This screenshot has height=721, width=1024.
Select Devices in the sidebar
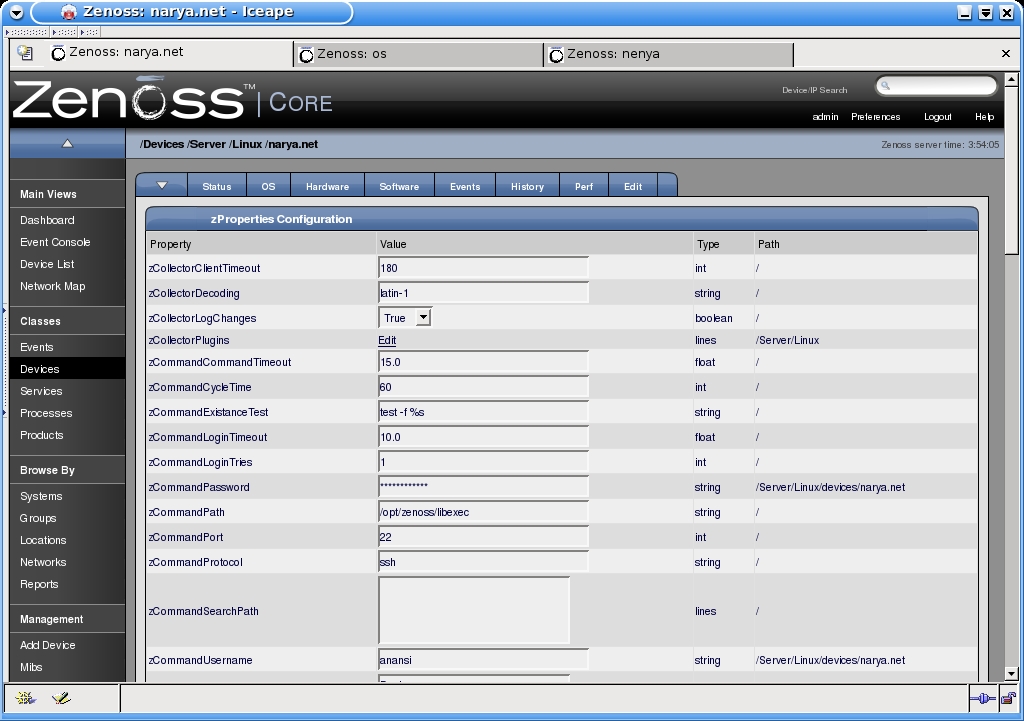point(40,369)
